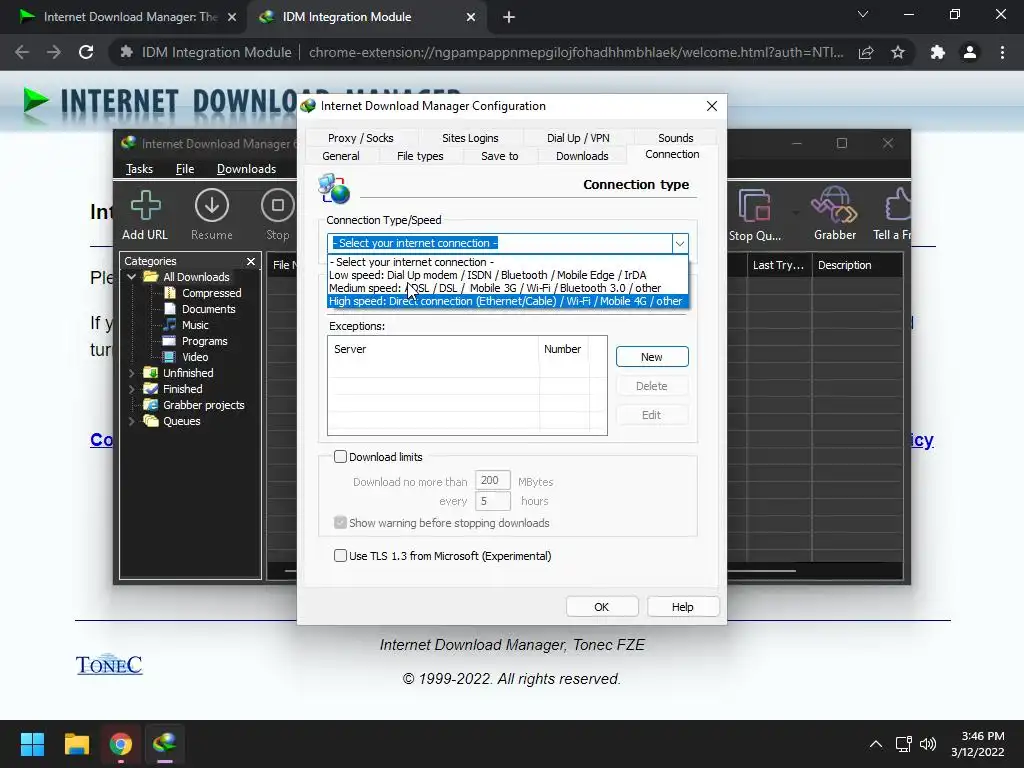Open the Windows Start menu
The width and height of the screenshot is (1024, 768).
coord(32,744)
